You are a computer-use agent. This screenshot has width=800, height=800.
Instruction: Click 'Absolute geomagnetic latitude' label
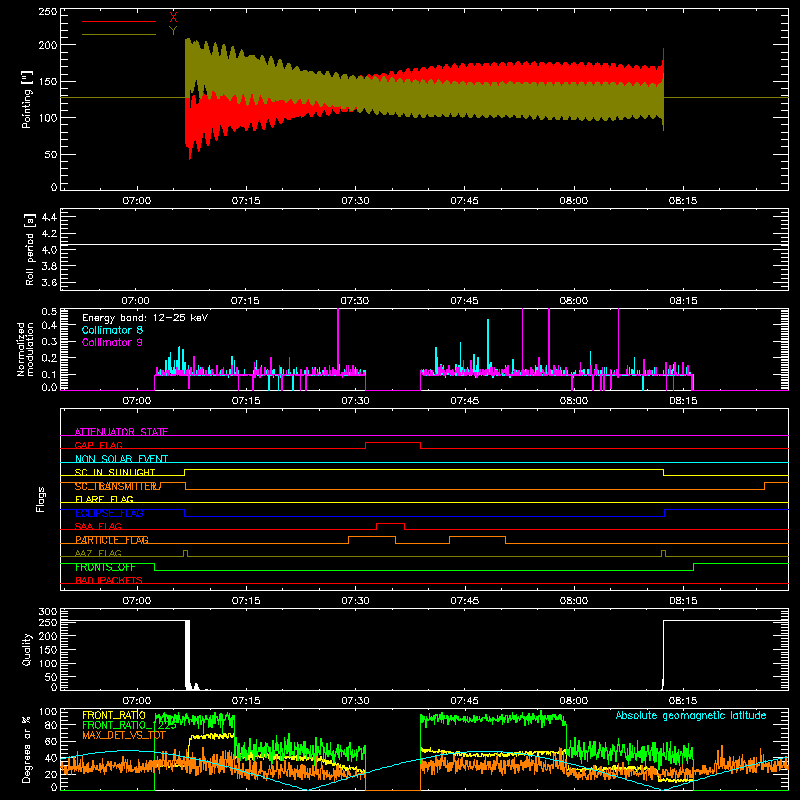tap(691, 715)
